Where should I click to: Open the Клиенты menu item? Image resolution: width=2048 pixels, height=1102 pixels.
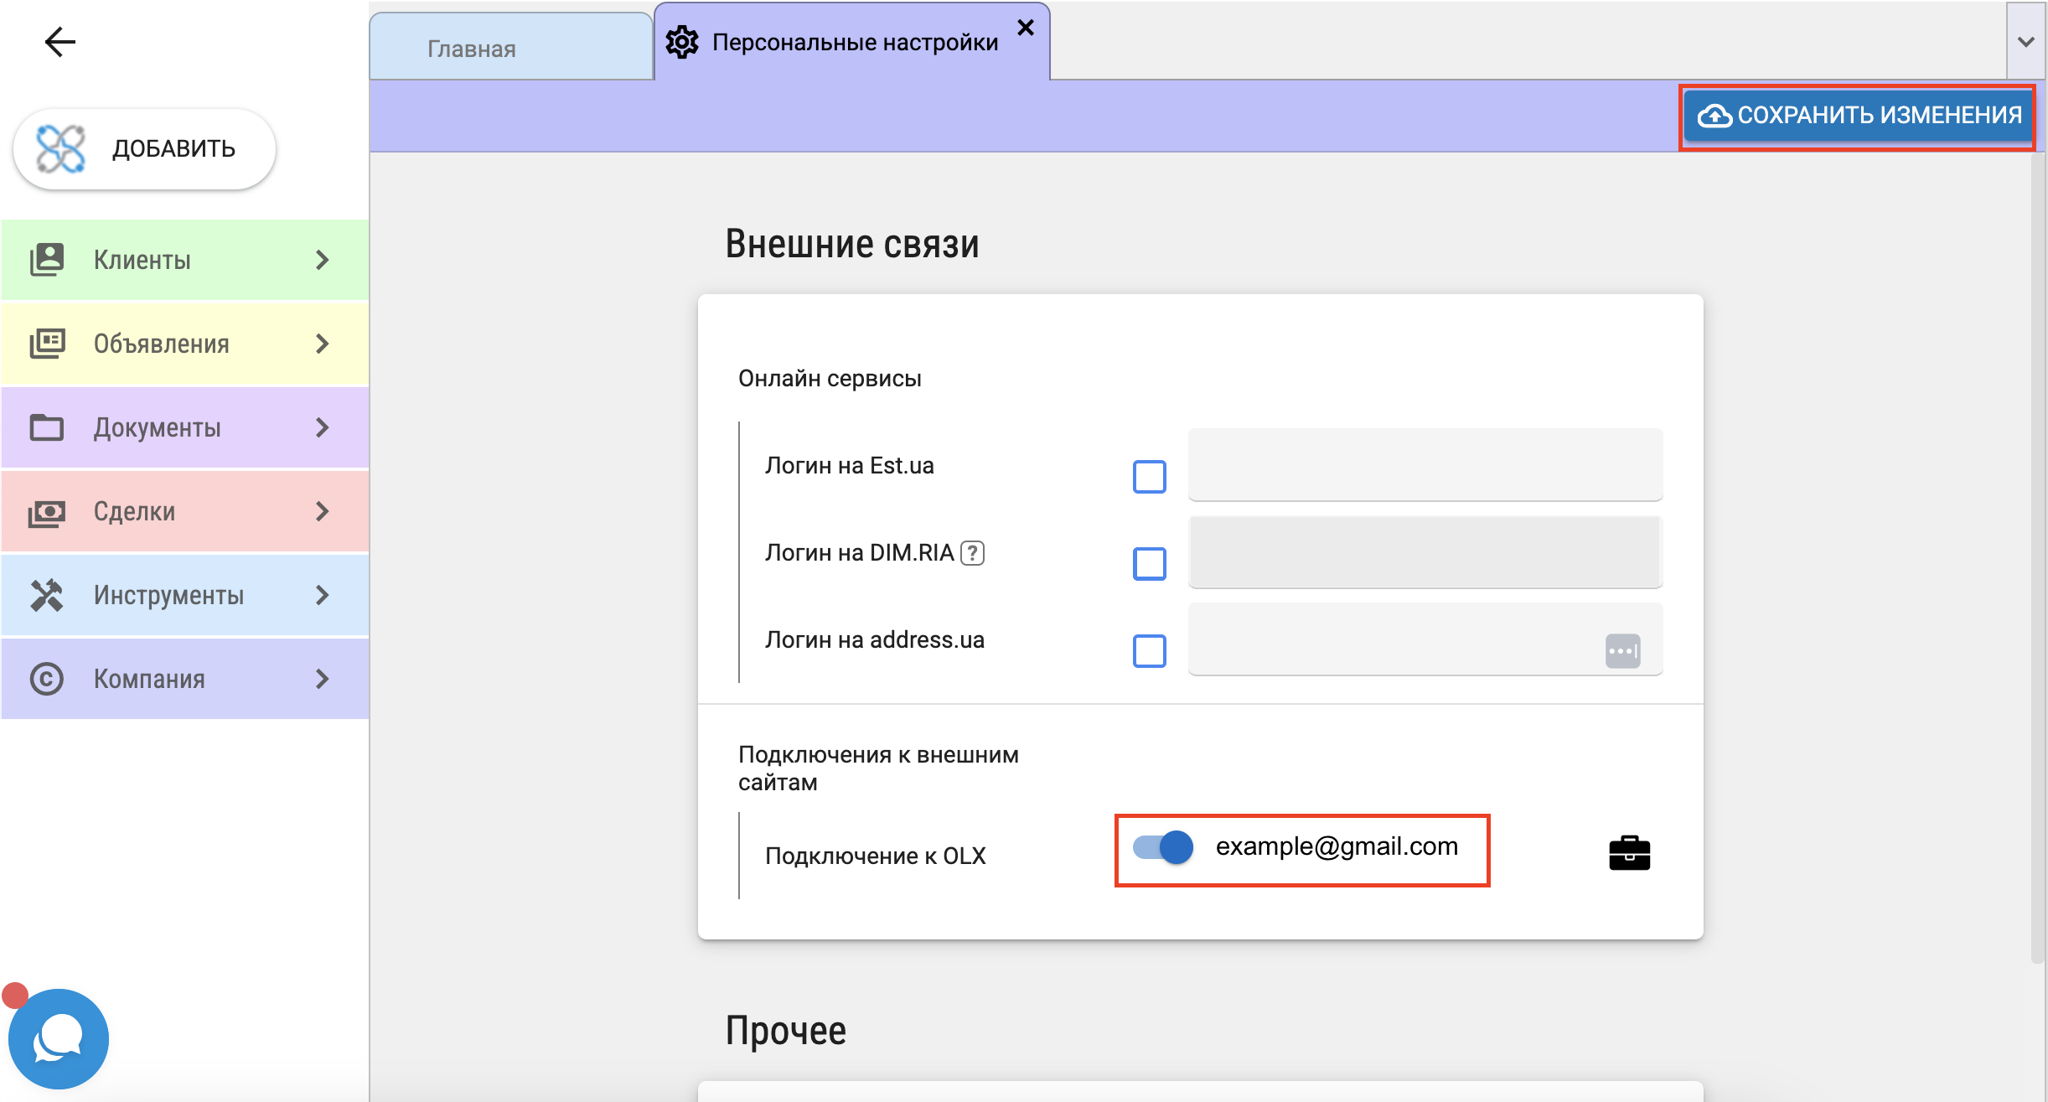click(x=185, y=260)
